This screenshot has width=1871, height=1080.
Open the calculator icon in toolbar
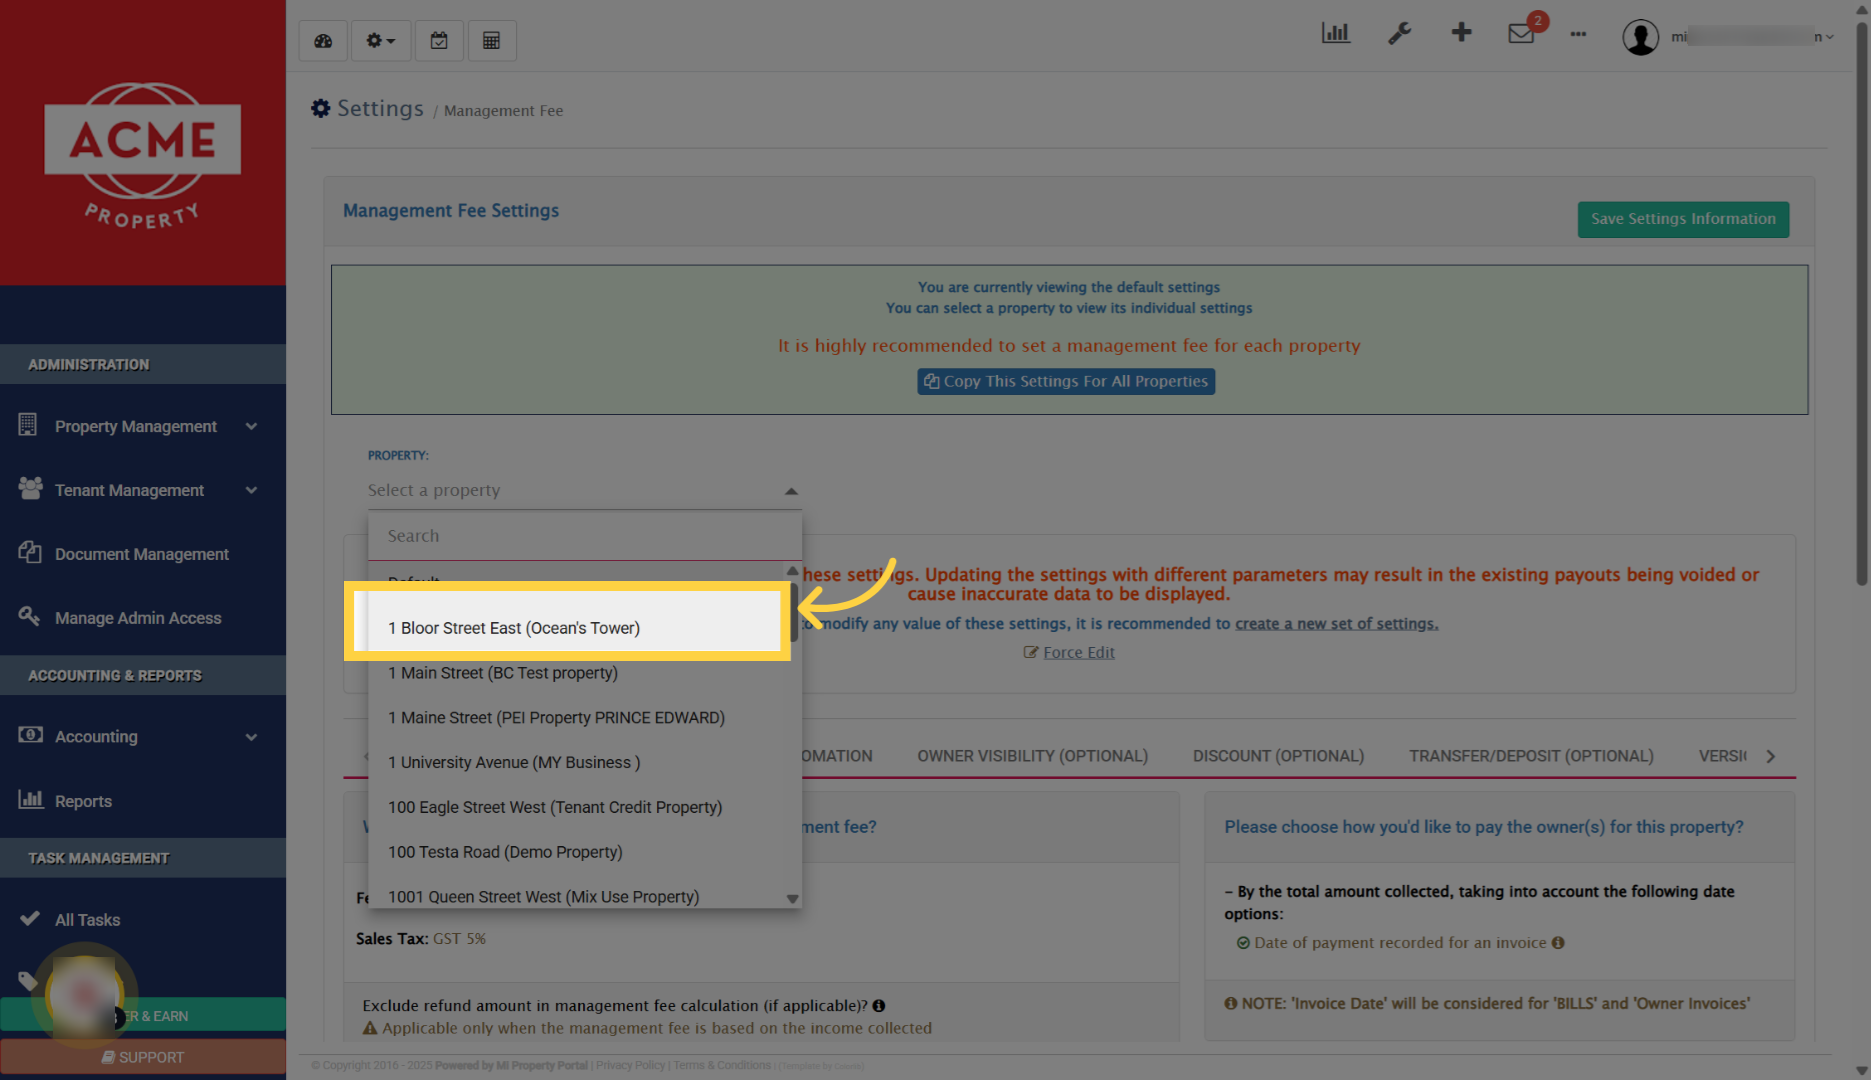click(491, 41)
